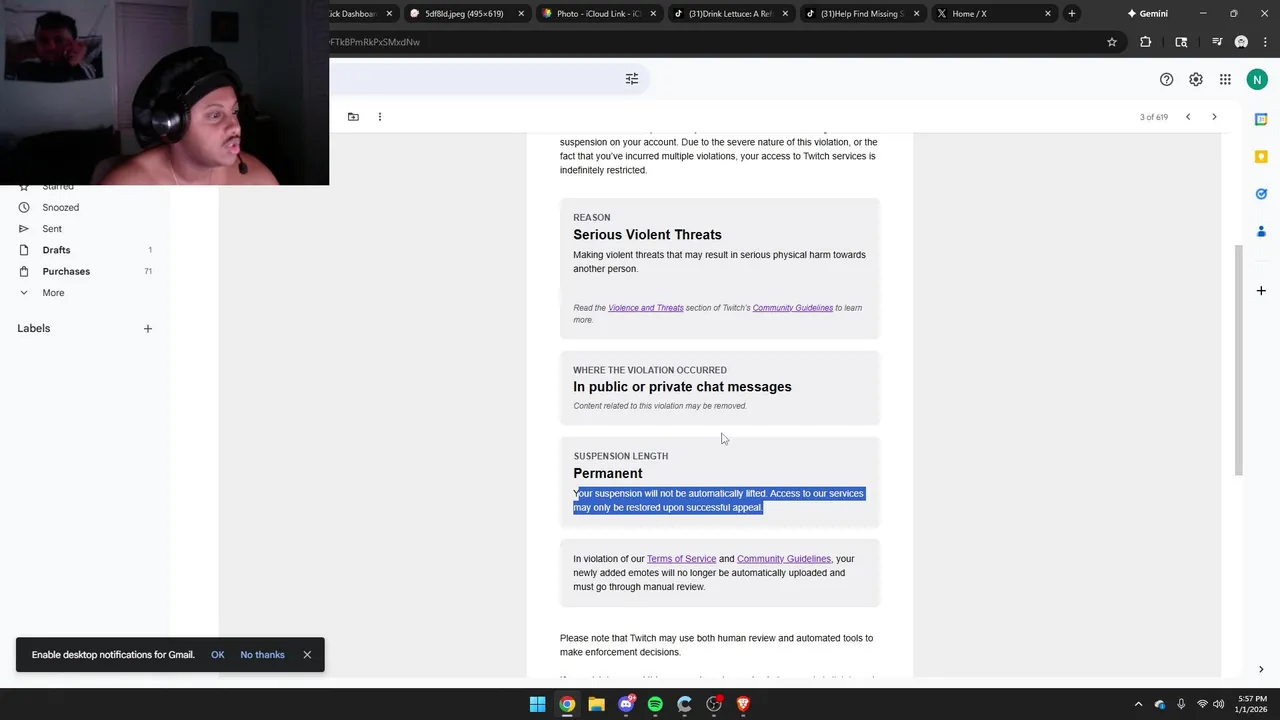Bookmark this page star icon
Viewport: 1280px width, 720px height.
point(1112,42)
